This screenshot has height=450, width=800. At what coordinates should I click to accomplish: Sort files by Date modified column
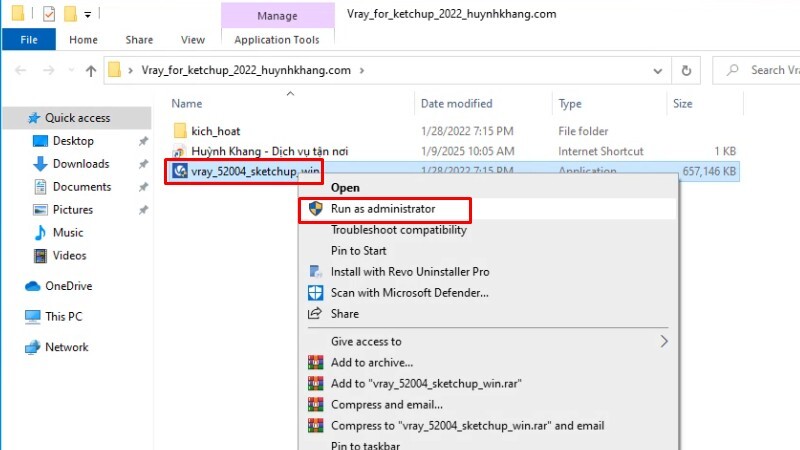click(x=457, y=104)
